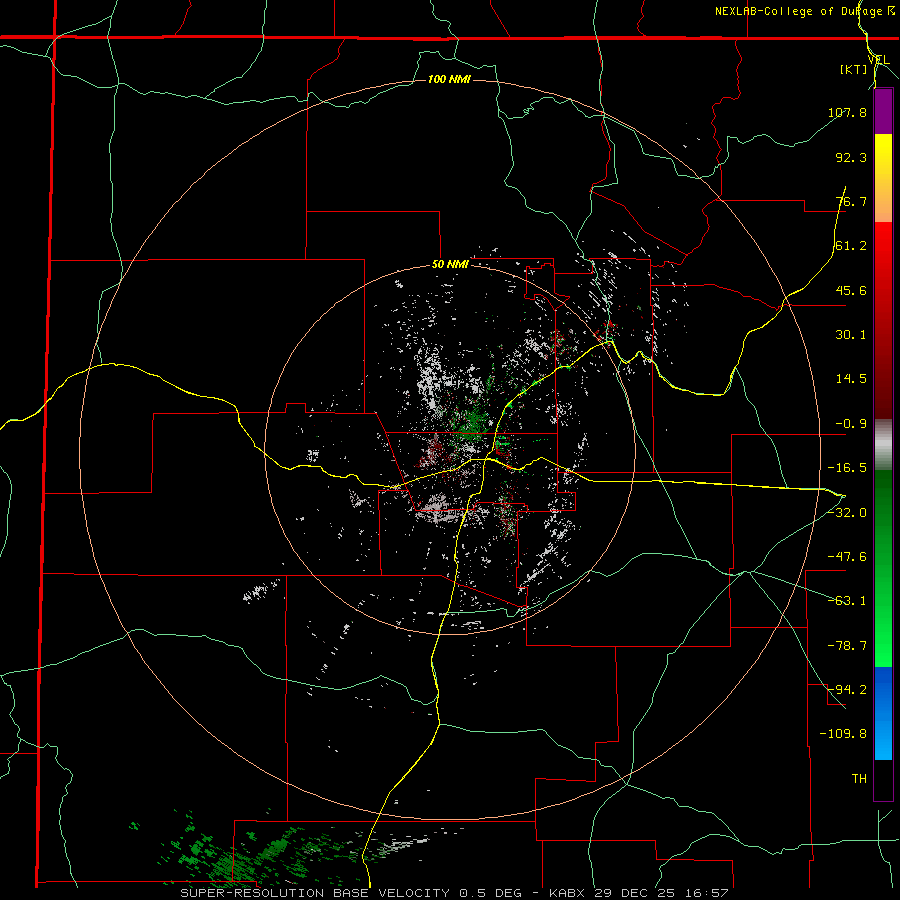Click the TH label on the scale
900x900 pixels.
859,778
